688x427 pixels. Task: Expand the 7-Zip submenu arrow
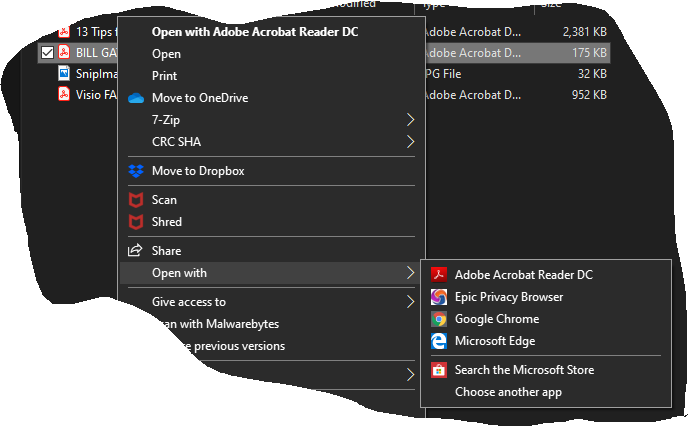[x=410, y=120]
